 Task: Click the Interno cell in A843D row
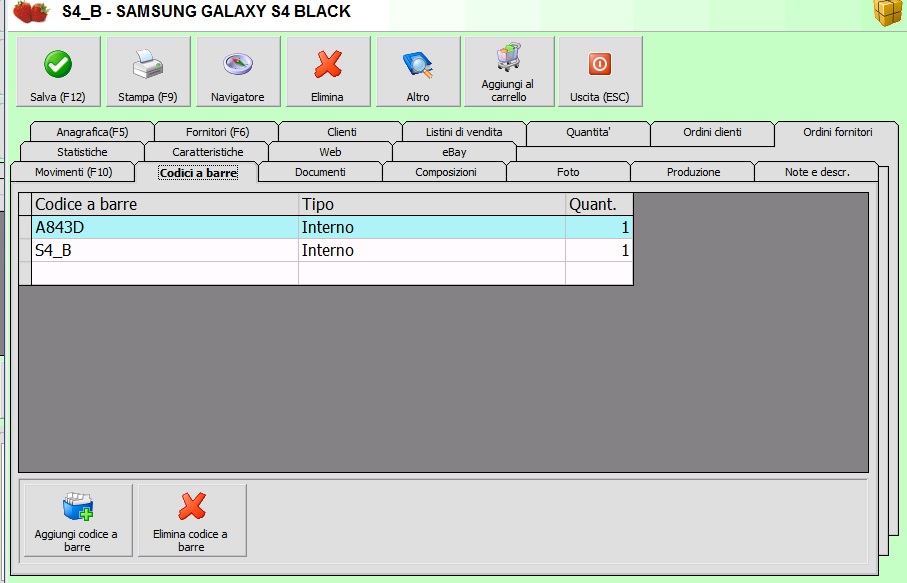[432, 227]
